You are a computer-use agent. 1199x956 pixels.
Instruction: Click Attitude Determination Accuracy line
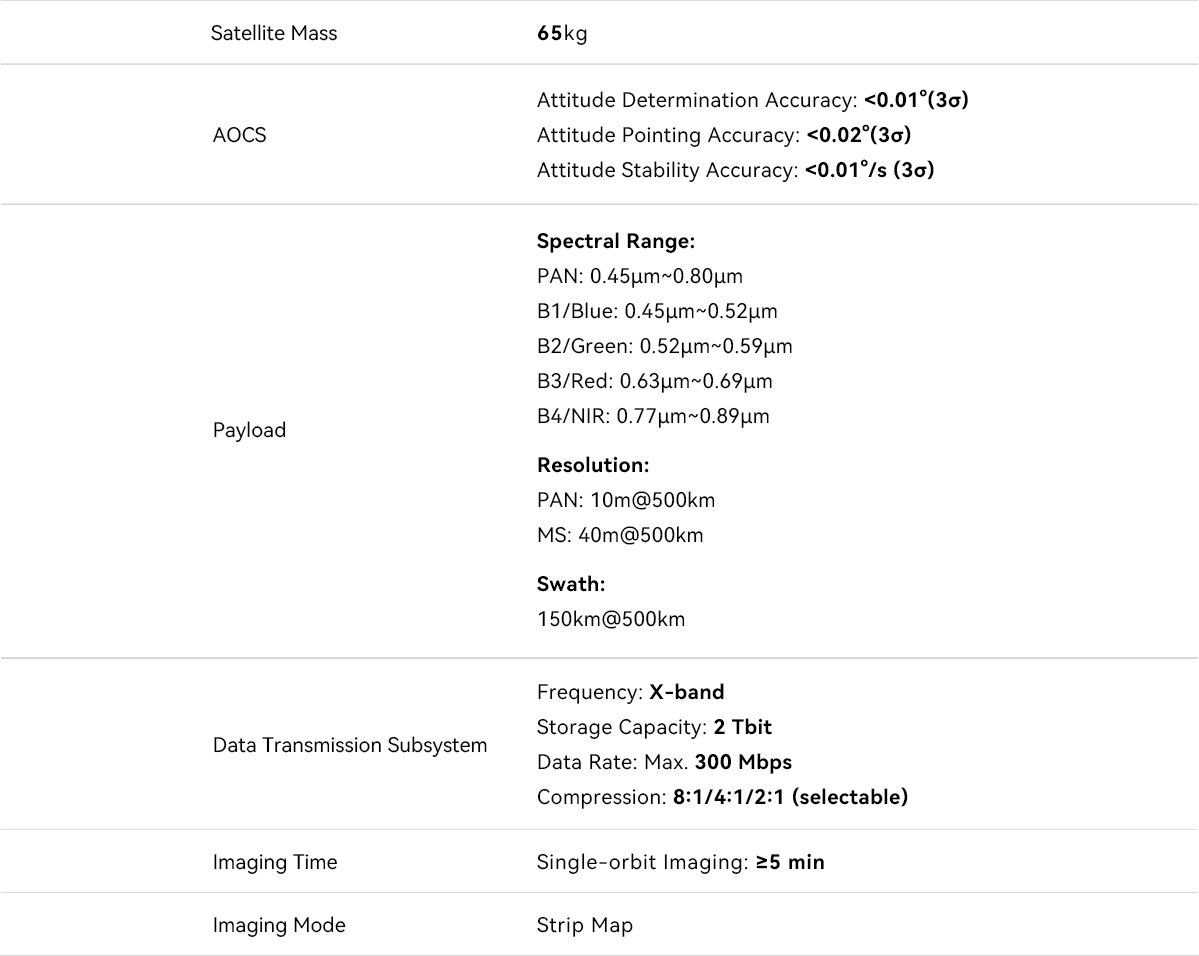(x=752, y=100)
